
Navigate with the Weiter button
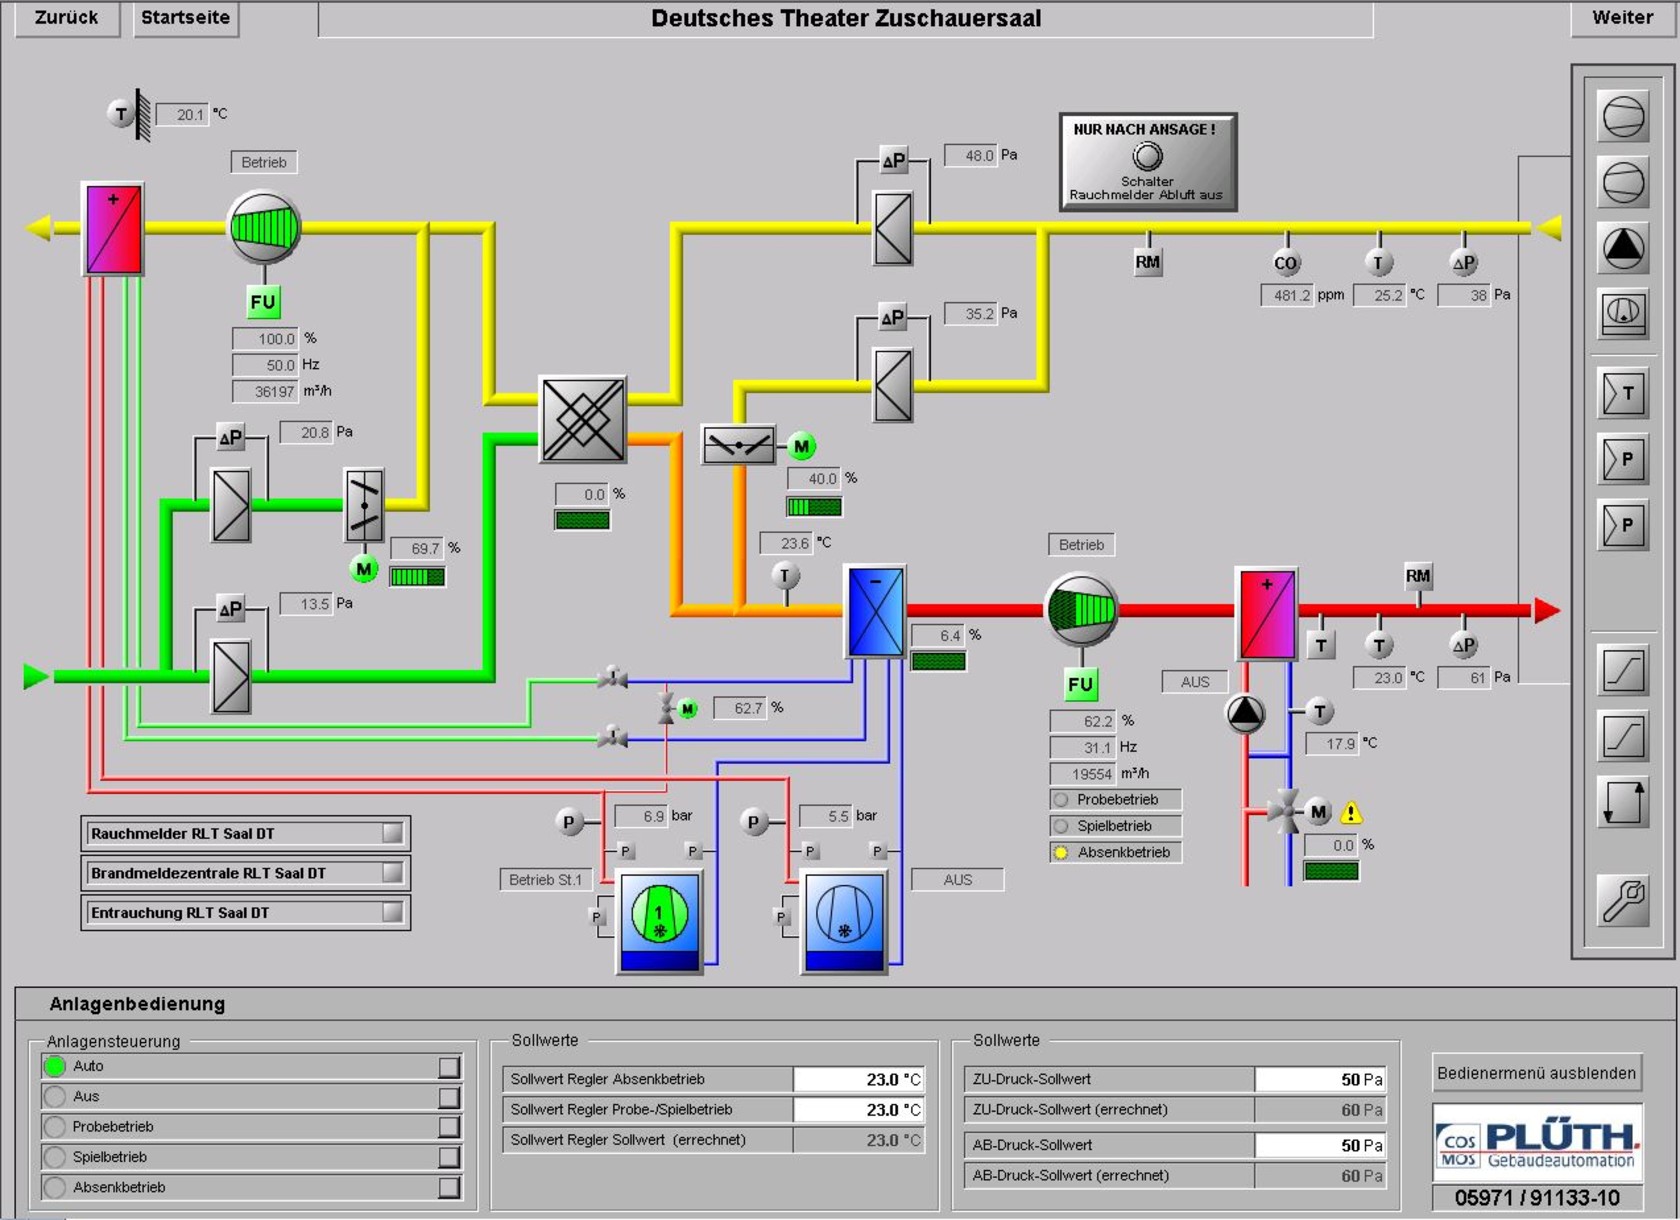point(1622,18)
